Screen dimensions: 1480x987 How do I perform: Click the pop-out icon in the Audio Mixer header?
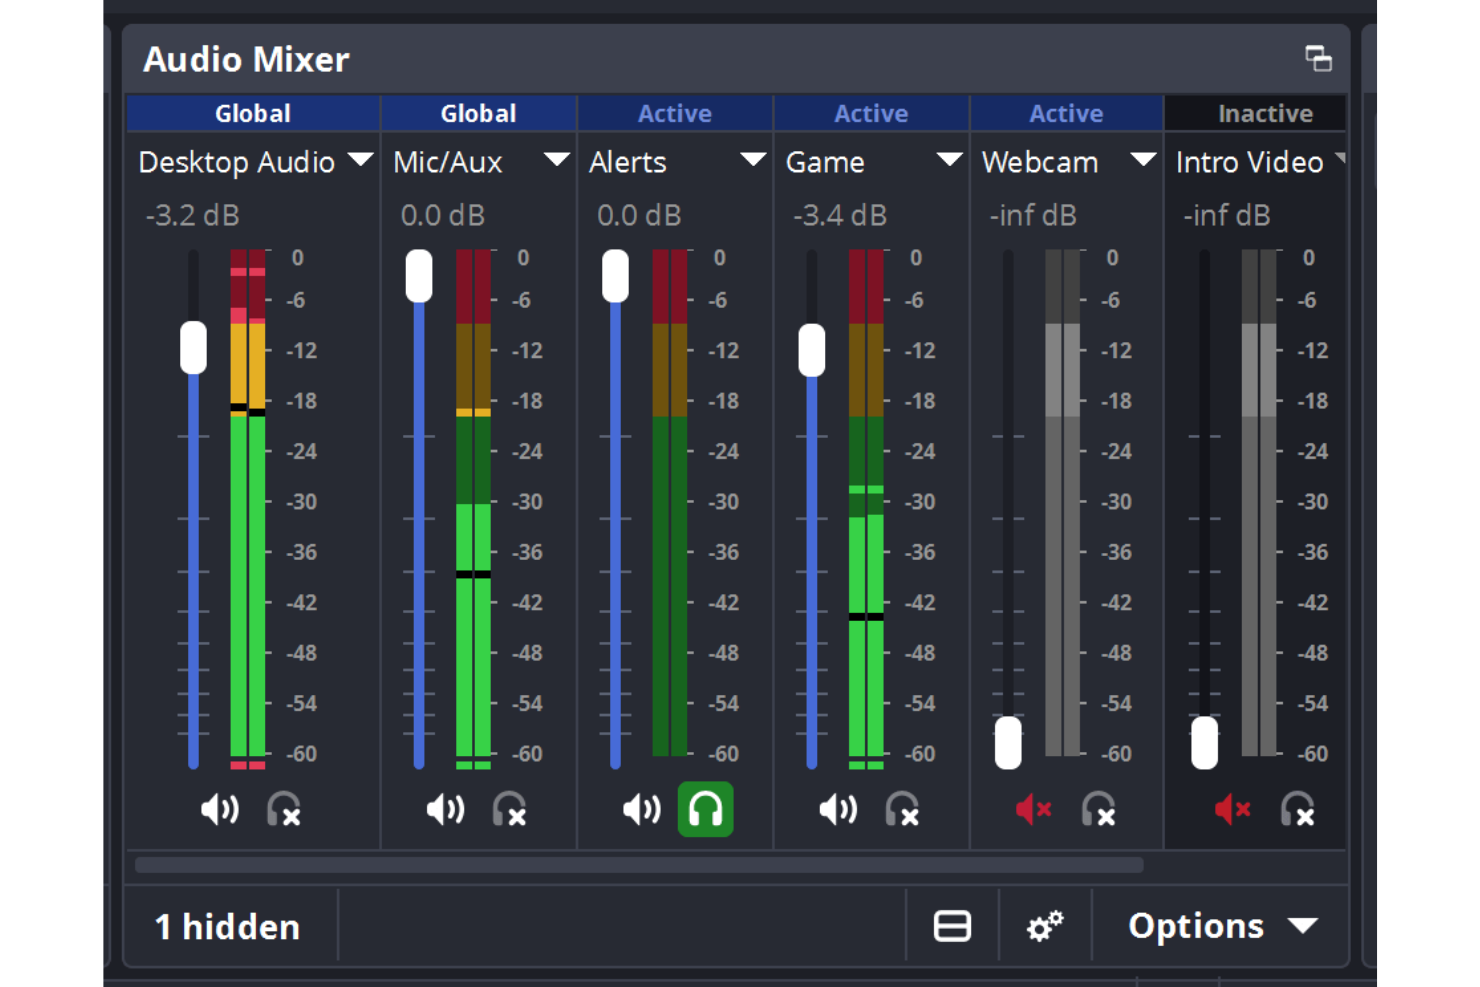coord(1320,60)
